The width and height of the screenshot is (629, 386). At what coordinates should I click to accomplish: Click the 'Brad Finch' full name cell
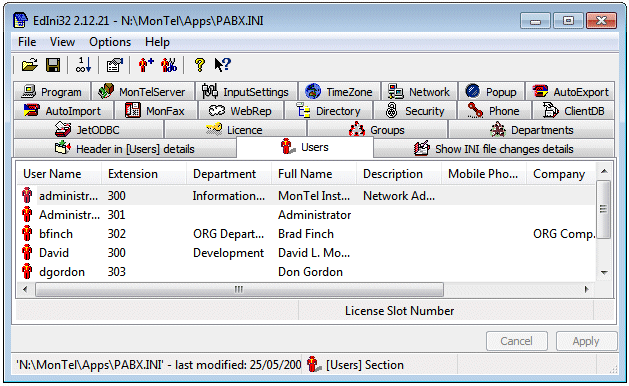point(306,234)
